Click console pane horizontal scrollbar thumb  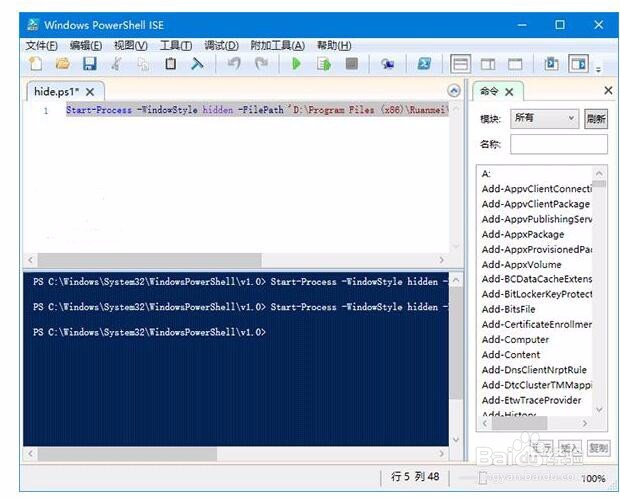click(x=127, y=453)
